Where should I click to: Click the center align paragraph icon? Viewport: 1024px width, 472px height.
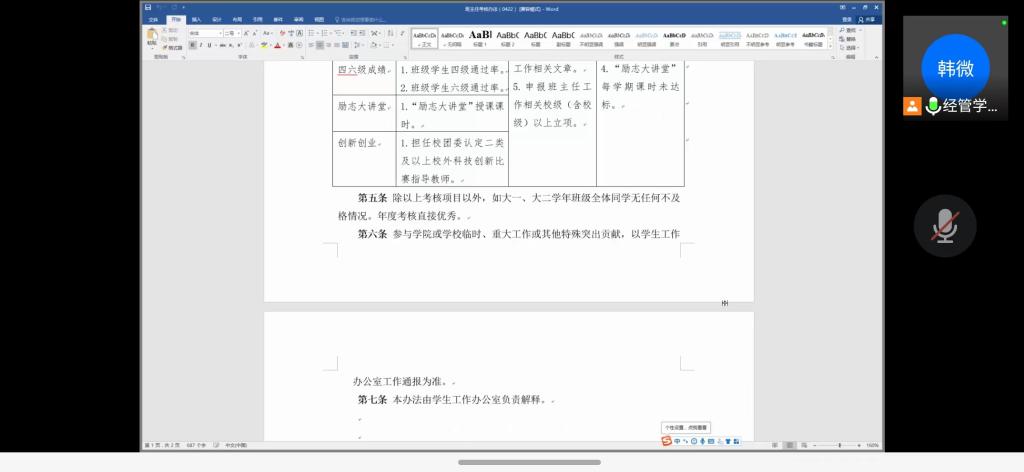tap(321, 45)
